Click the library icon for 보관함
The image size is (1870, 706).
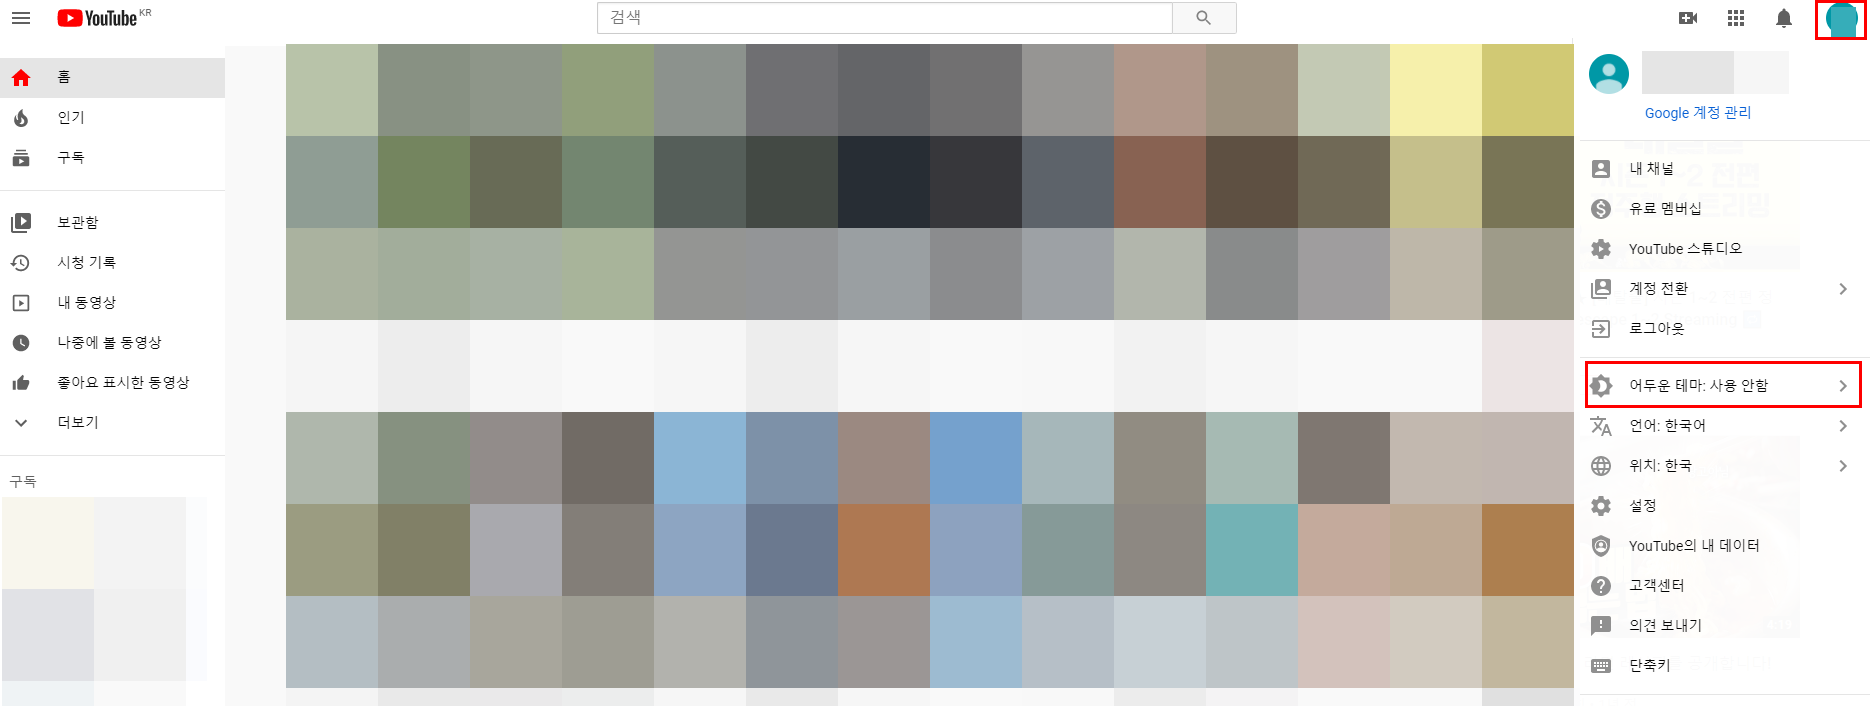[21, 222]
